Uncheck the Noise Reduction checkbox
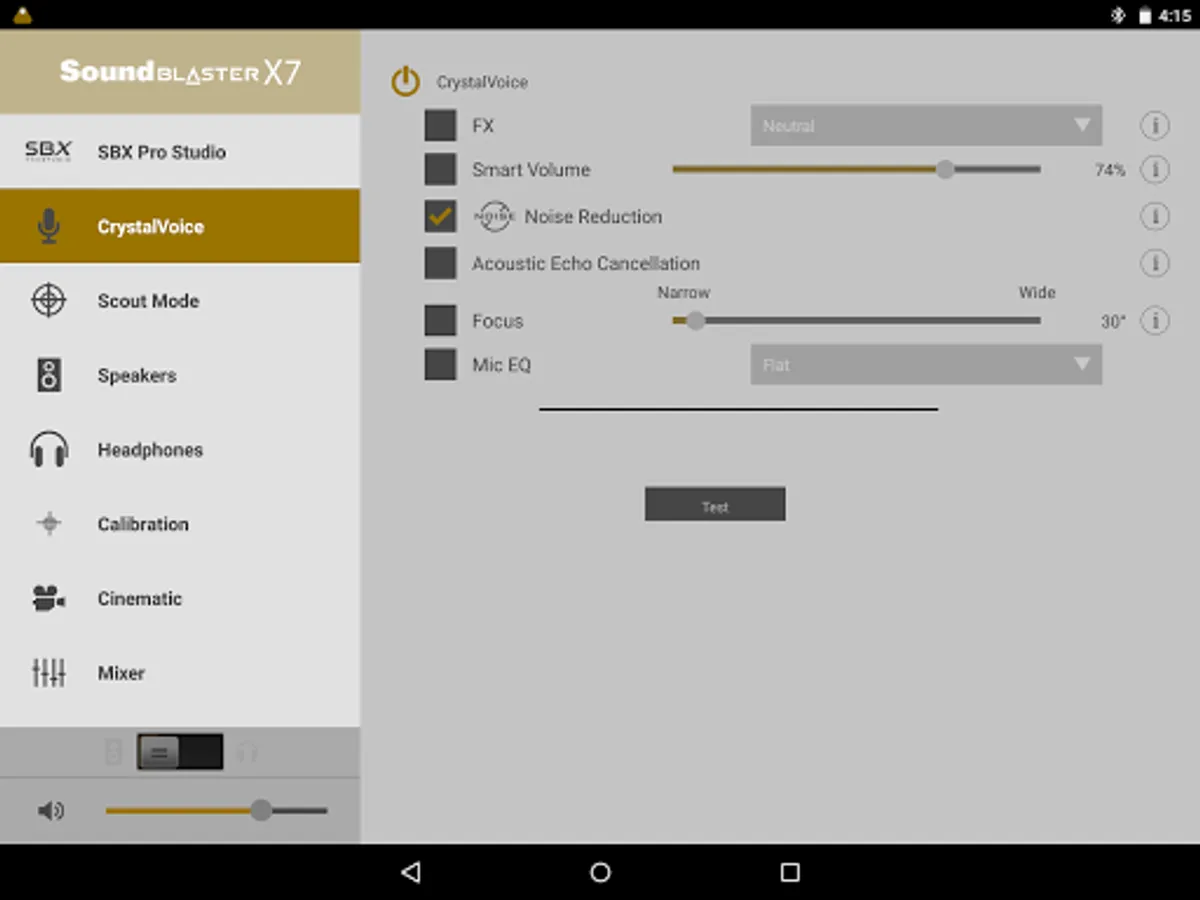 click(x=440, y=216)
